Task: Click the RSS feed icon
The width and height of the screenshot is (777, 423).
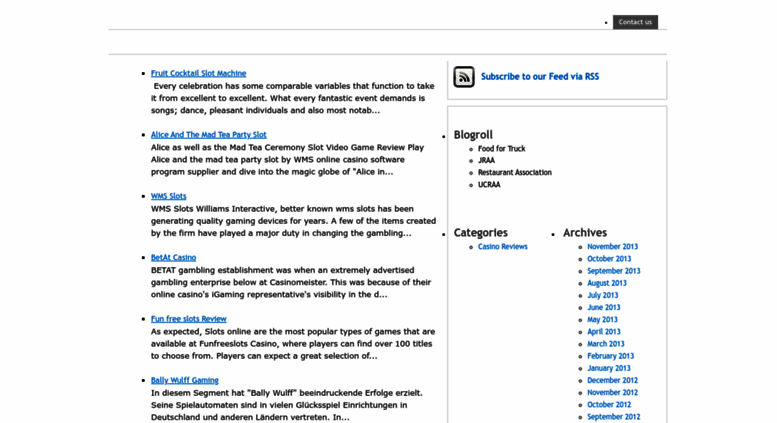Action: [x=464, y=77]
